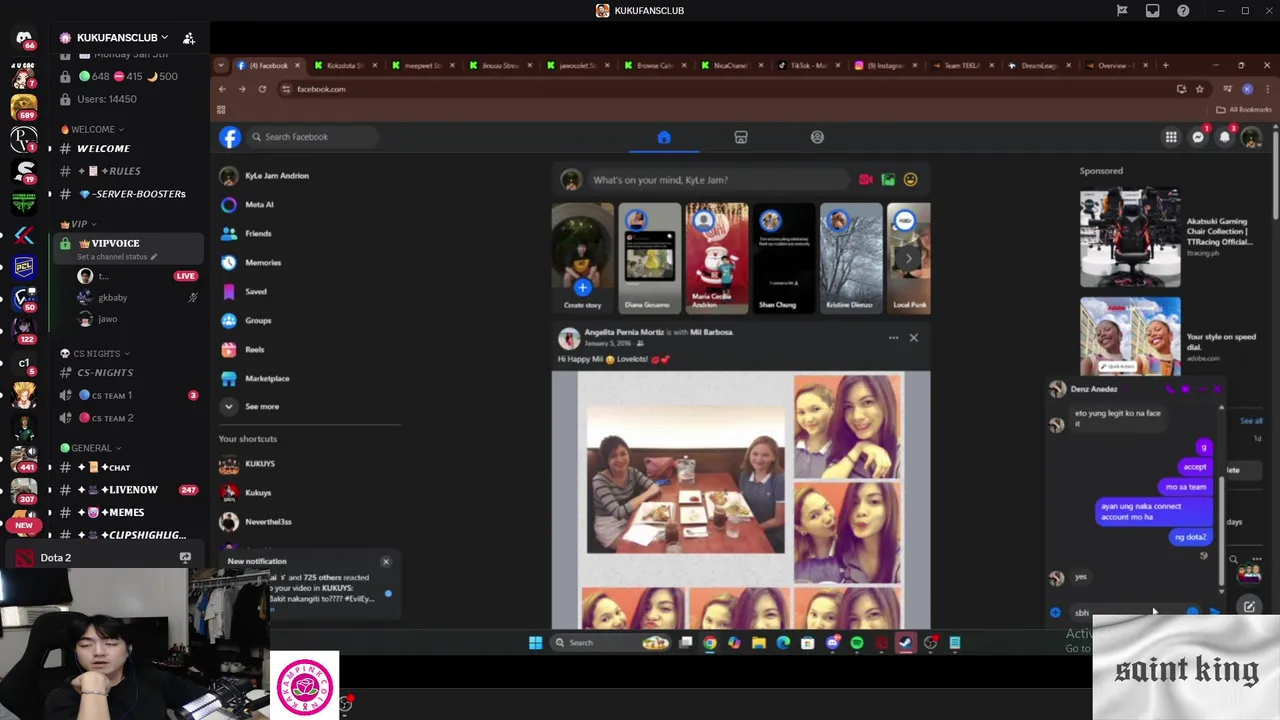Open Friends in Facebook sidebar
The height and width of the screenshot is (720, 1280).
coord(258,233)
